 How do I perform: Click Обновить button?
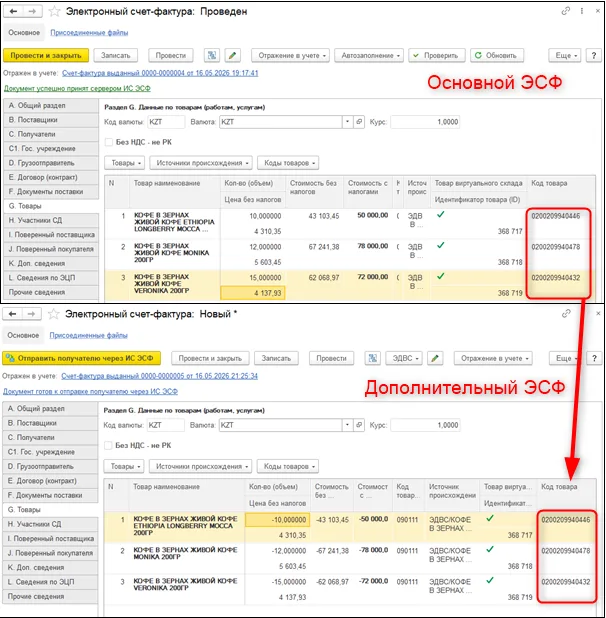[497, 56]
